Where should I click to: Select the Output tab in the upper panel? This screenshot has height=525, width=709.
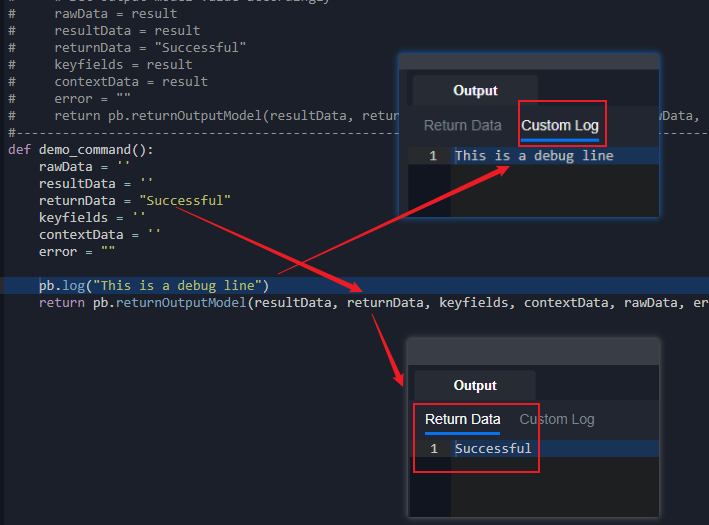475,91
